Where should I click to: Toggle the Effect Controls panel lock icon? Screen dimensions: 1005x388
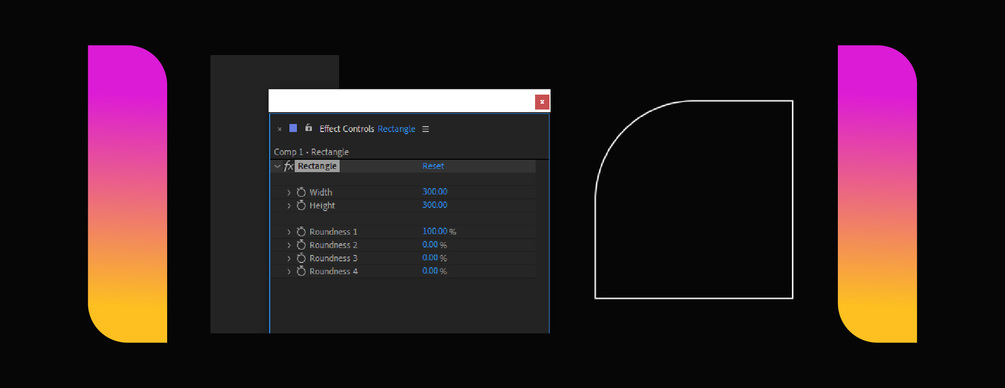coord(308,128)
